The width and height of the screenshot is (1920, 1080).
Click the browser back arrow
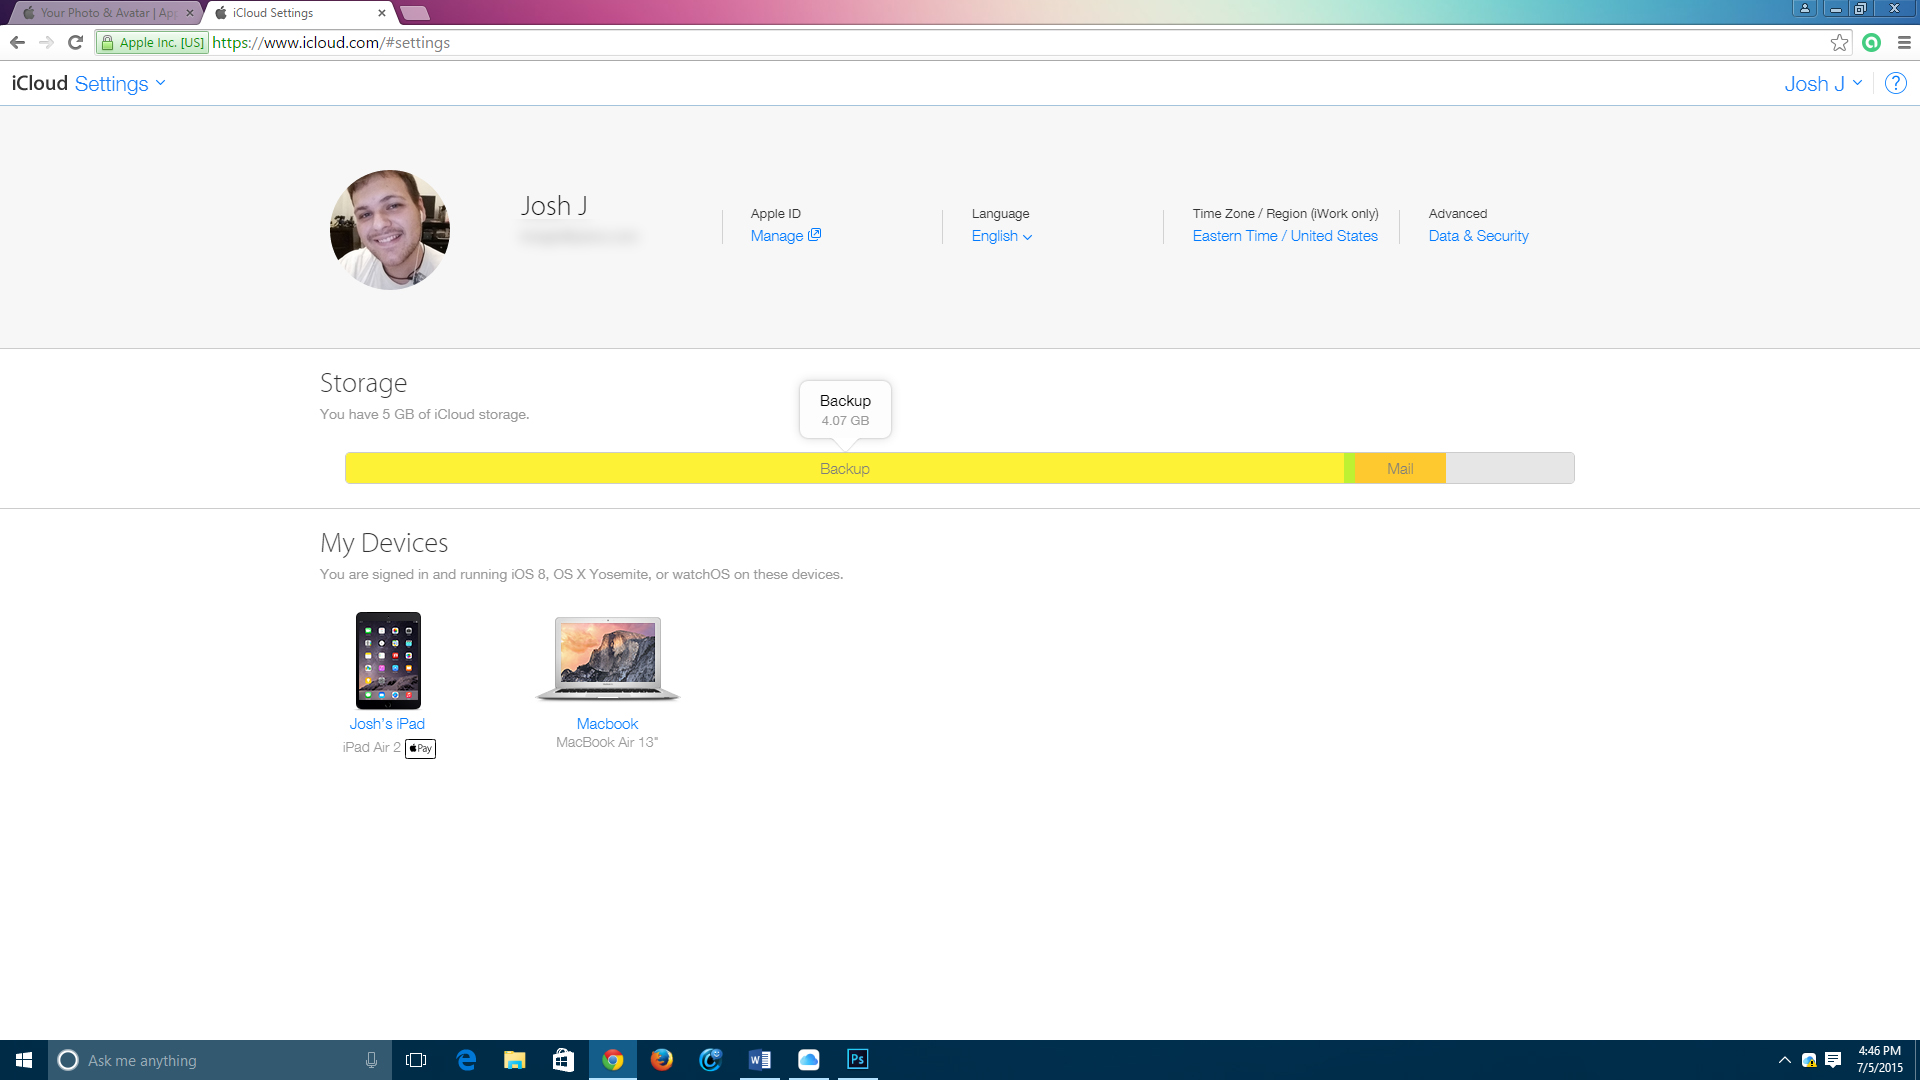(17, 42)
